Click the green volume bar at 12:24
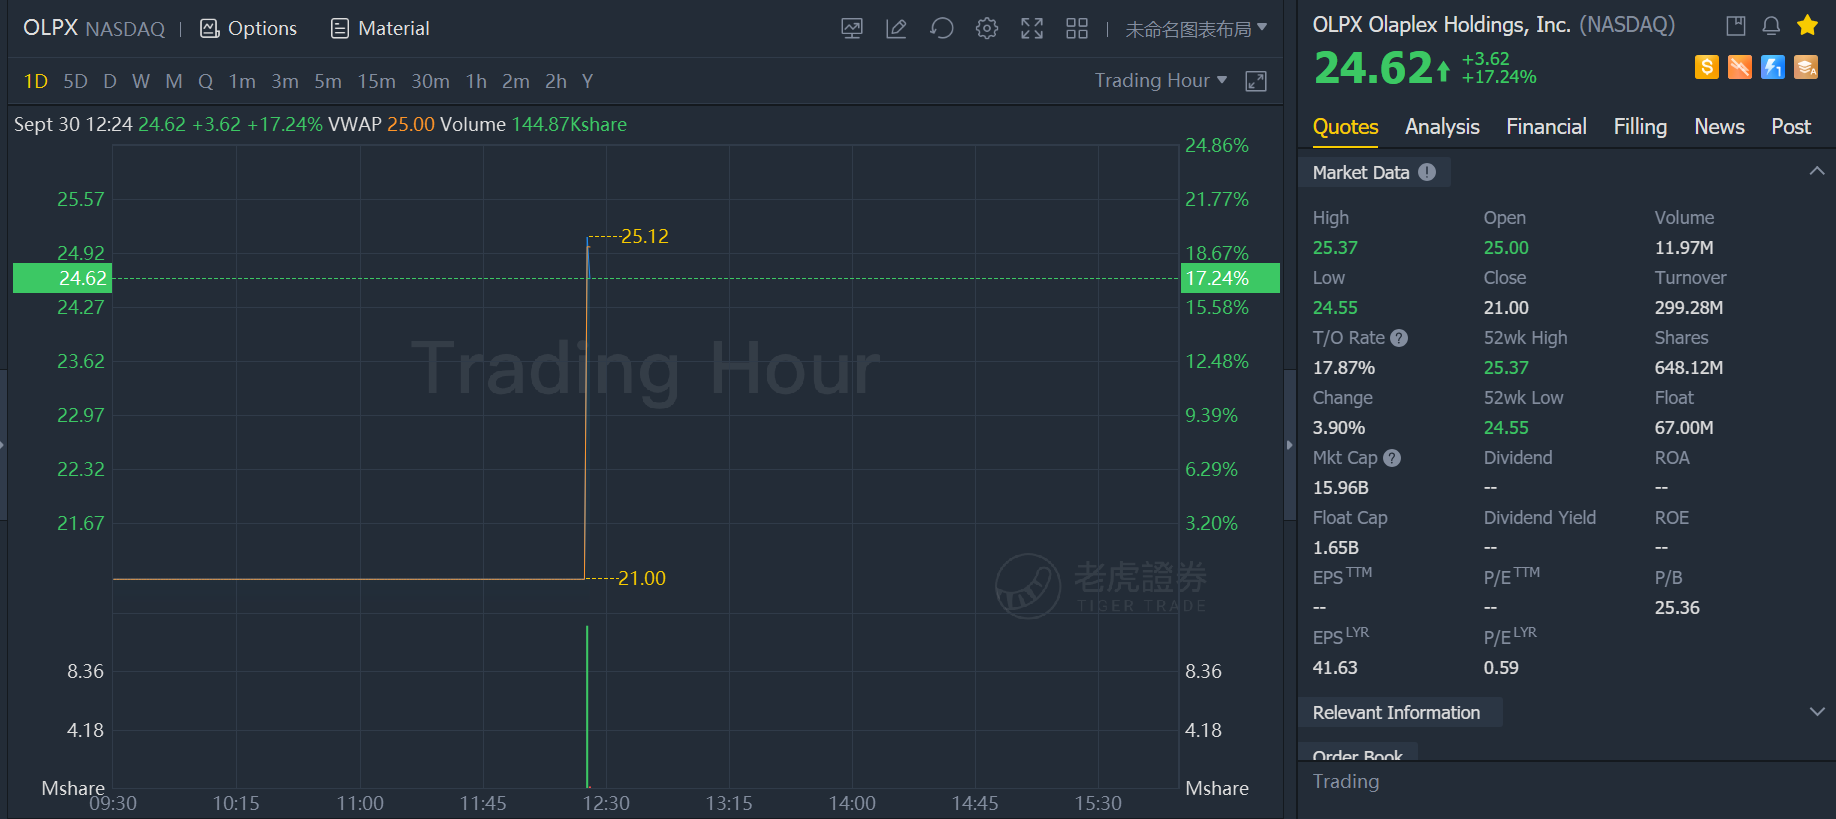The width and height of the screenshot is (1836, 819). click(x=587, y=706)
